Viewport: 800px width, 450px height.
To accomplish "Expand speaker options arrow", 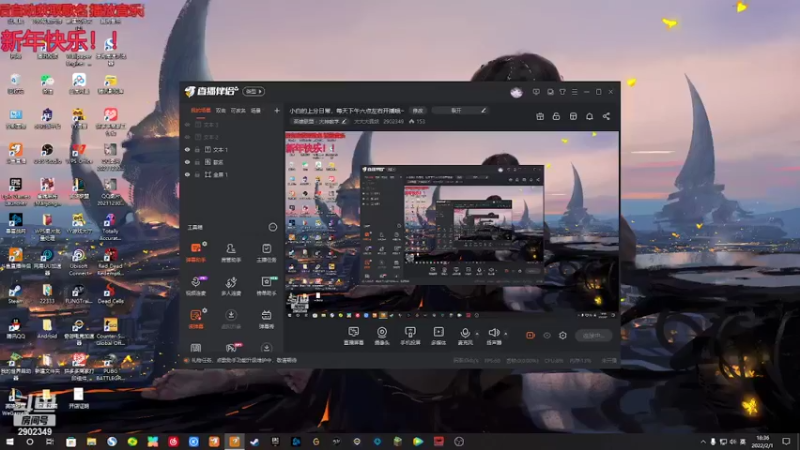I will point(506,334).
